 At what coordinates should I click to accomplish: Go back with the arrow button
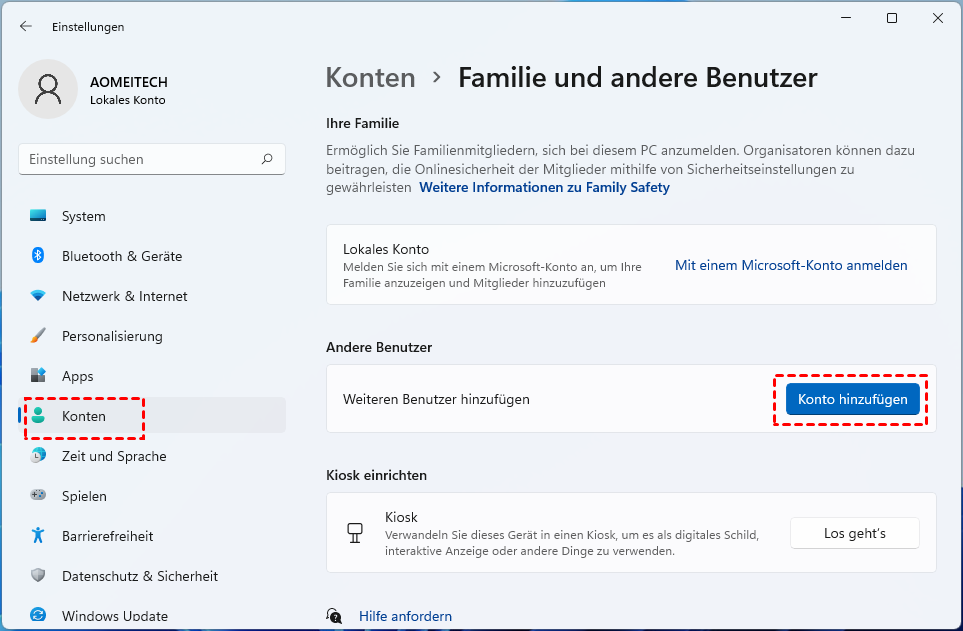tap(26, 27)
